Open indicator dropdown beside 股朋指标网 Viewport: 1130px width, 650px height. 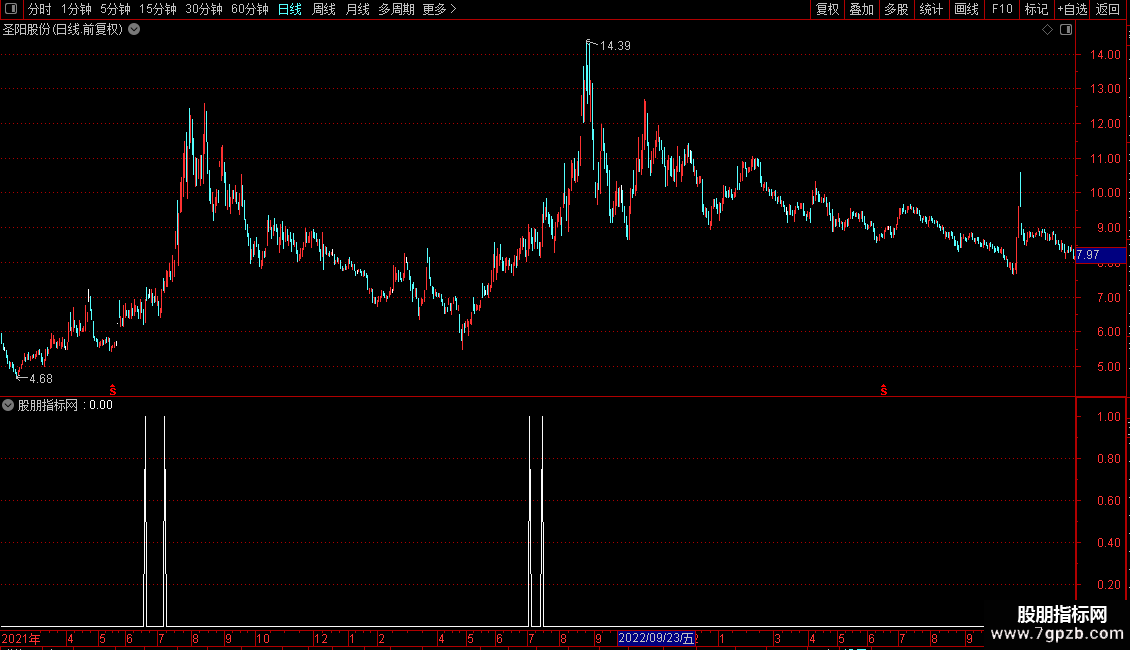(x=8, y=405)
